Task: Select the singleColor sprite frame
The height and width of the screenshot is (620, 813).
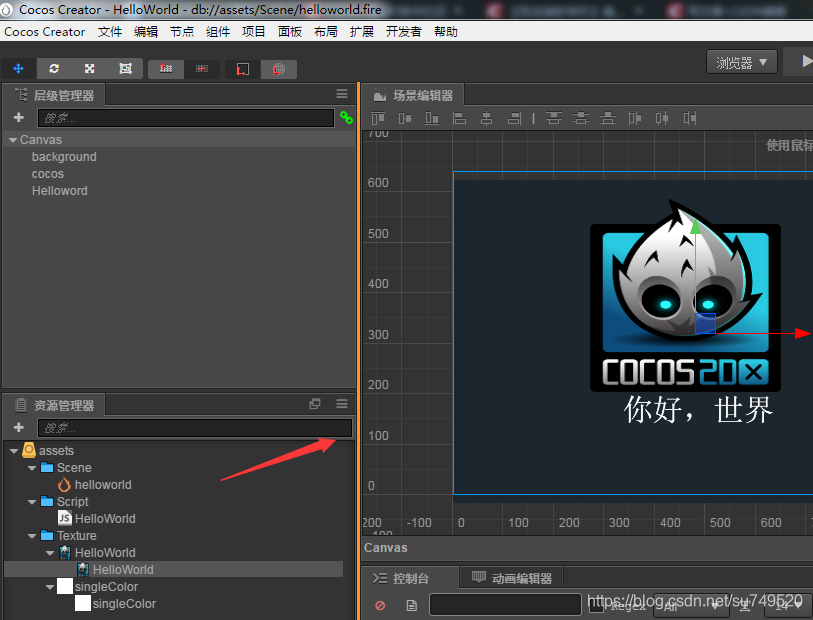Action: tap(124, 603)
